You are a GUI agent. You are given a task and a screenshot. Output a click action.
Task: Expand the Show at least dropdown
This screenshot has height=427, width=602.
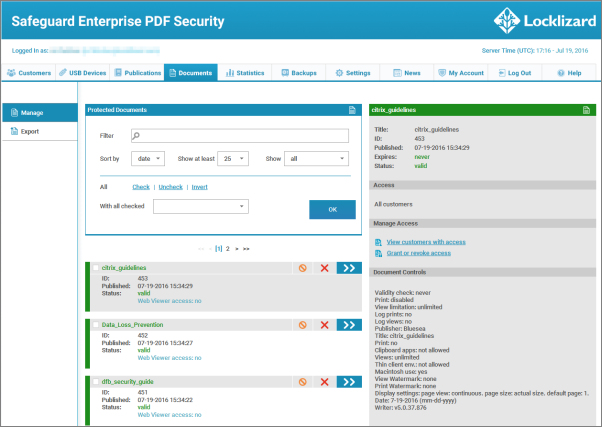[x=235, y=158]
